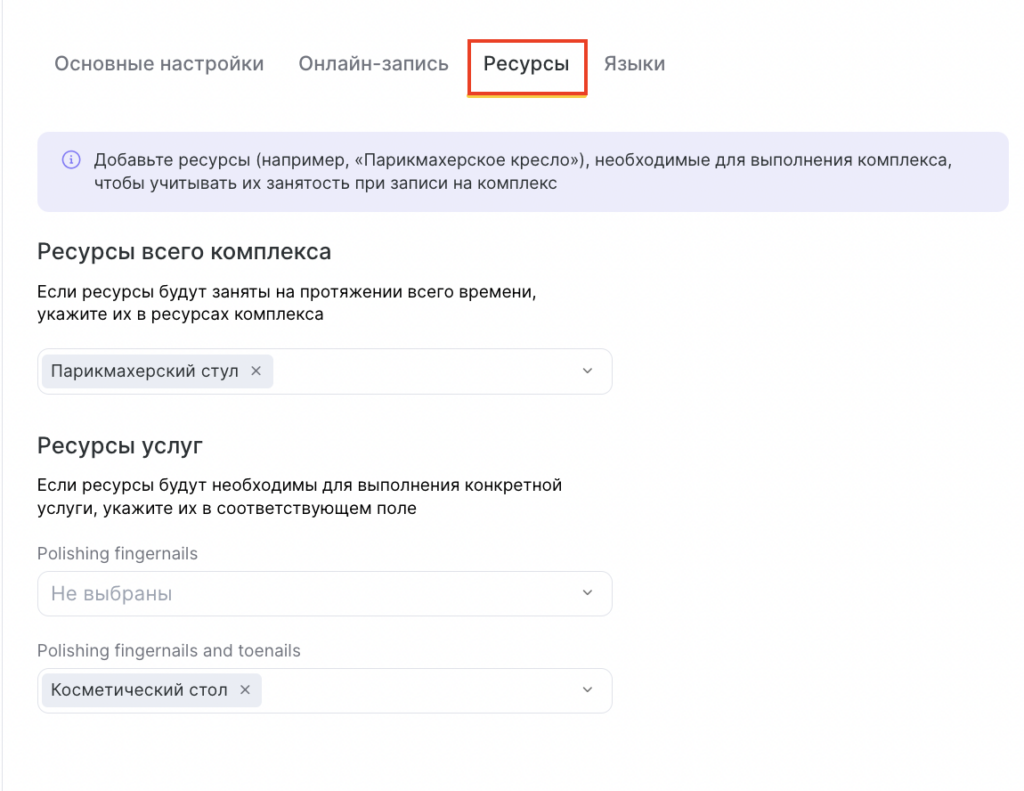The image size is (1024, 791).
Task: Click the Косметический стол chip label
Action: tap(139, 690)
